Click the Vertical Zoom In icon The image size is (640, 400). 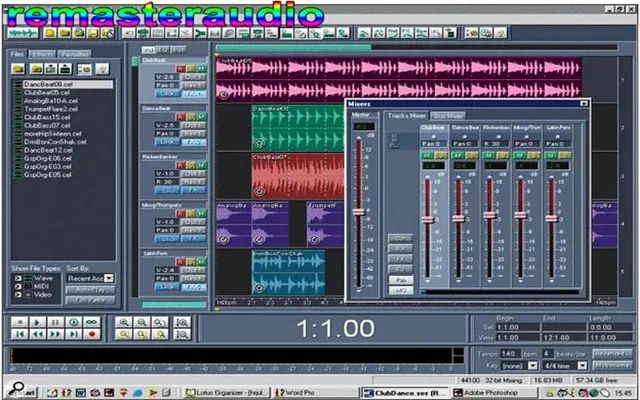182,322
